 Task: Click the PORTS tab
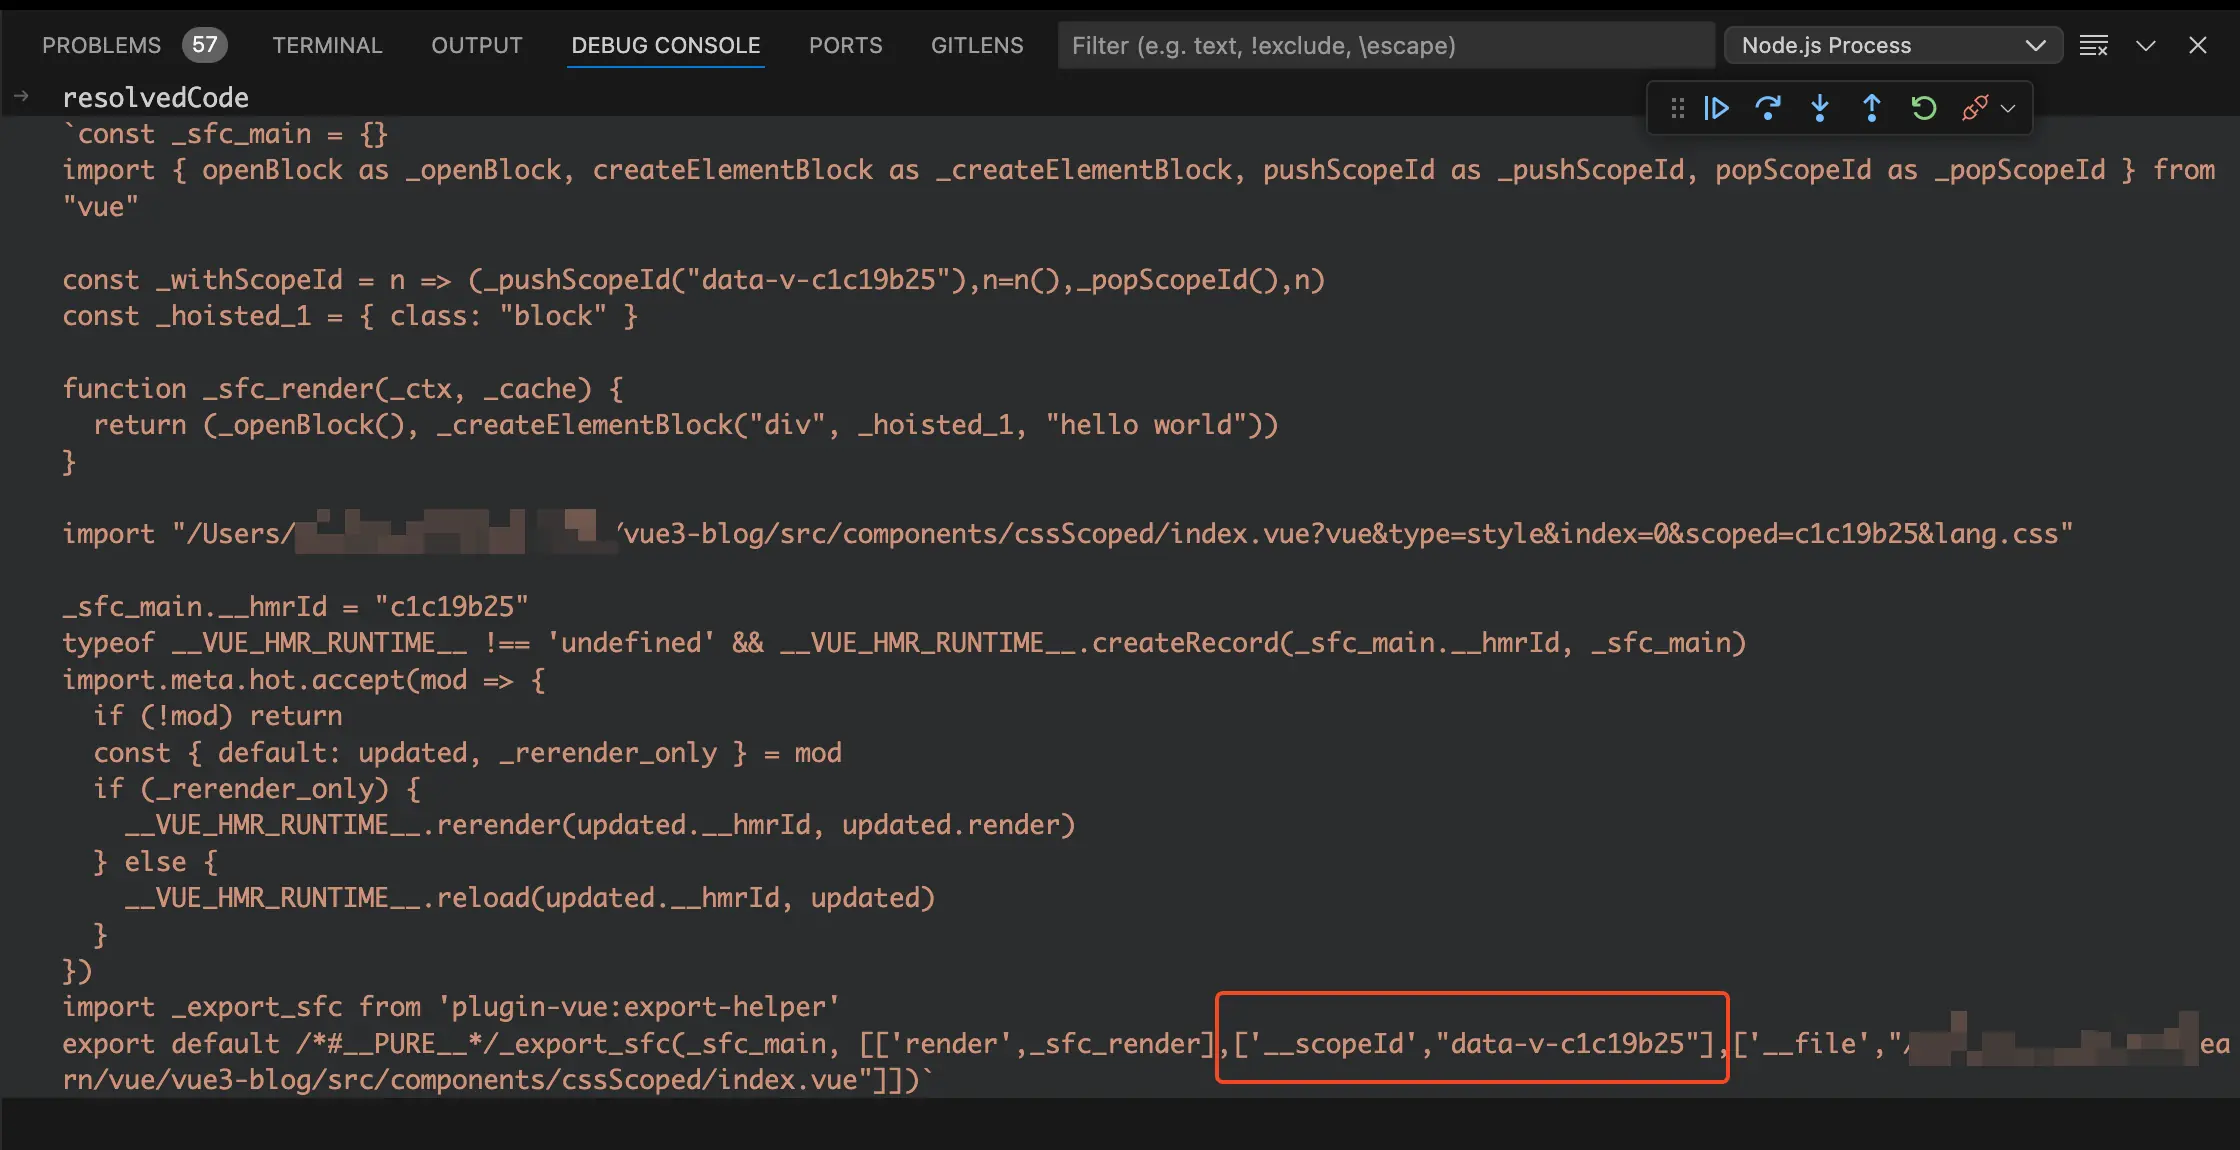846,43
